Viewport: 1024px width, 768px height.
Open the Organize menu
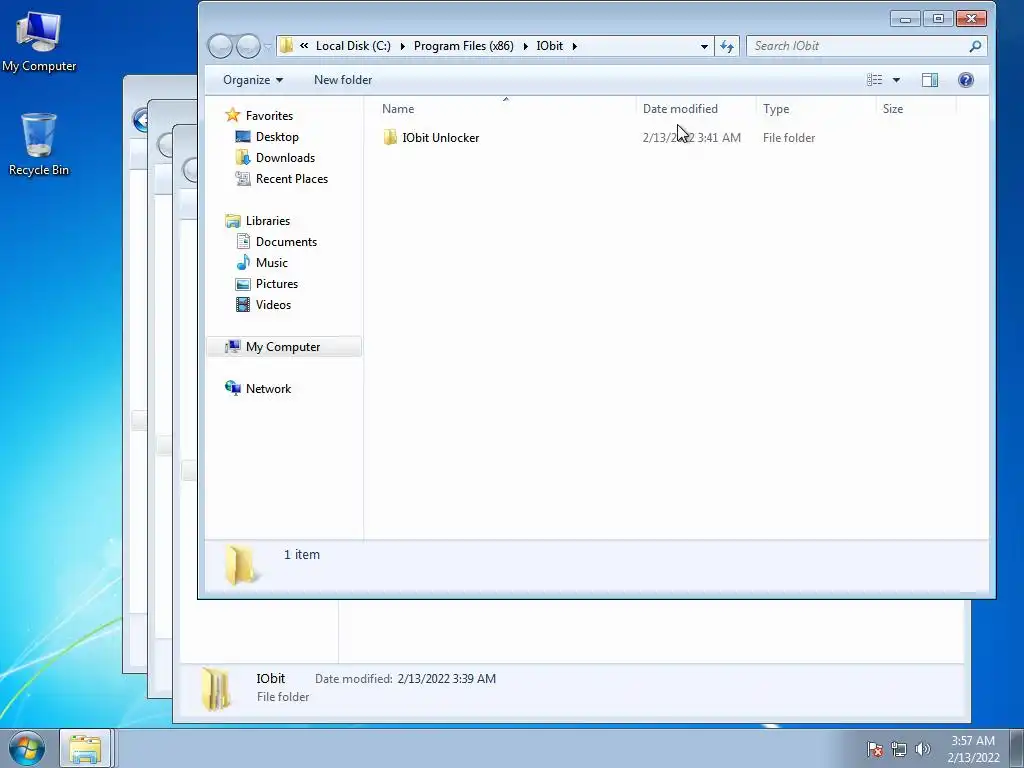coord(253,80)
